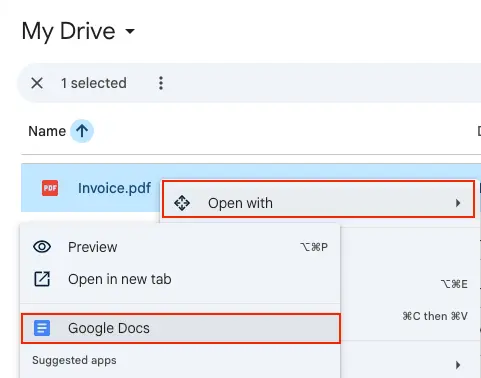The height and width of the screenshot is (378, 481).
Task: Click the My Drive heading
Action: pos(68,31)
